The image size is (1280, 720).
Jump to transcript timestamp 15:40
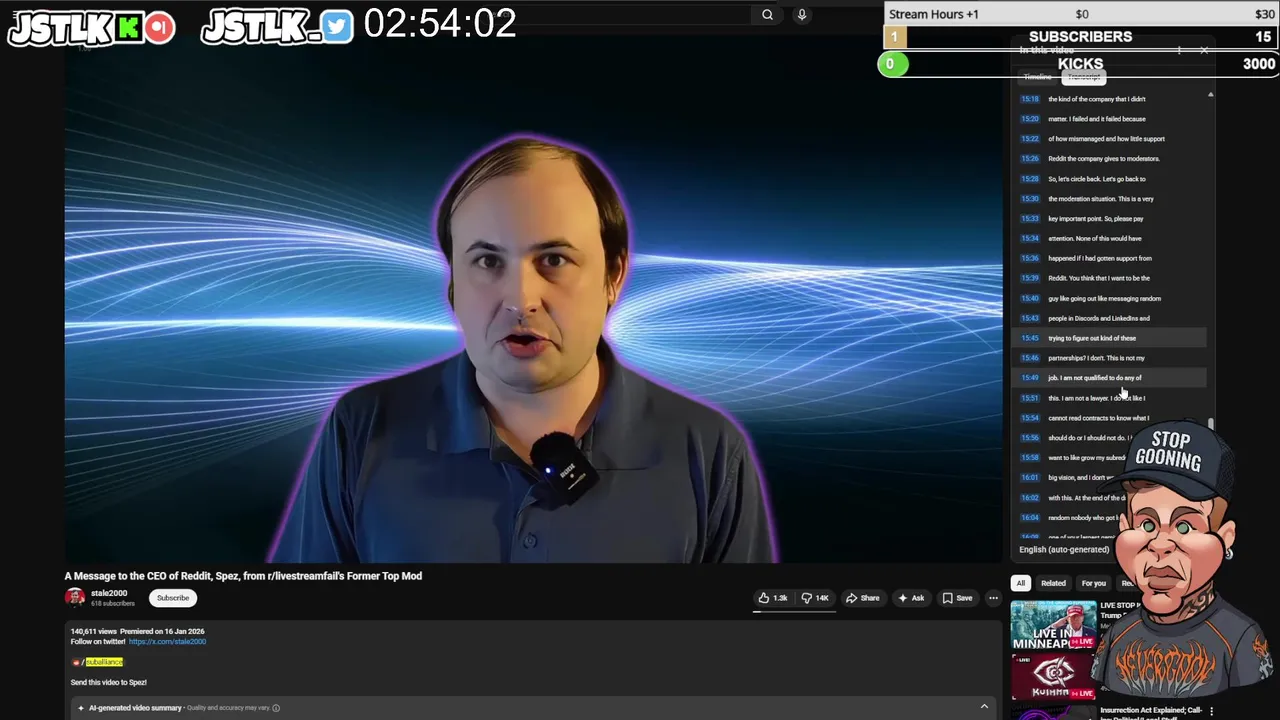(1030, 299)
